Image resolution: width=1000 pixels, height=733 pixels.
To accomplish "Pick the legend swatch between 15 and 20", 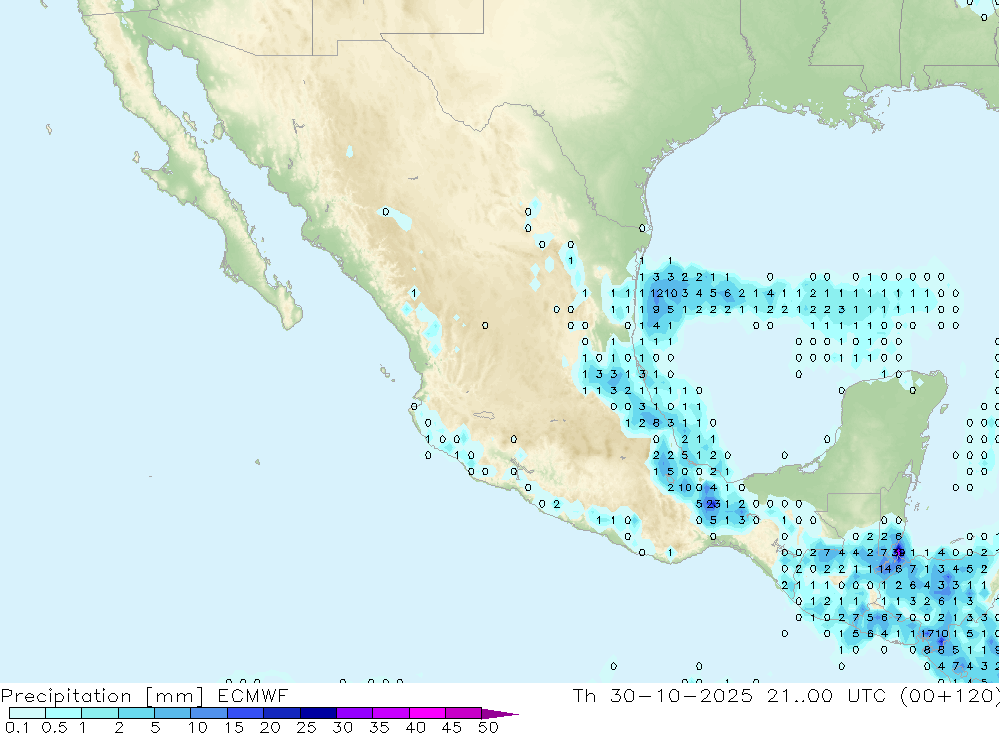I will coord(246,713).
